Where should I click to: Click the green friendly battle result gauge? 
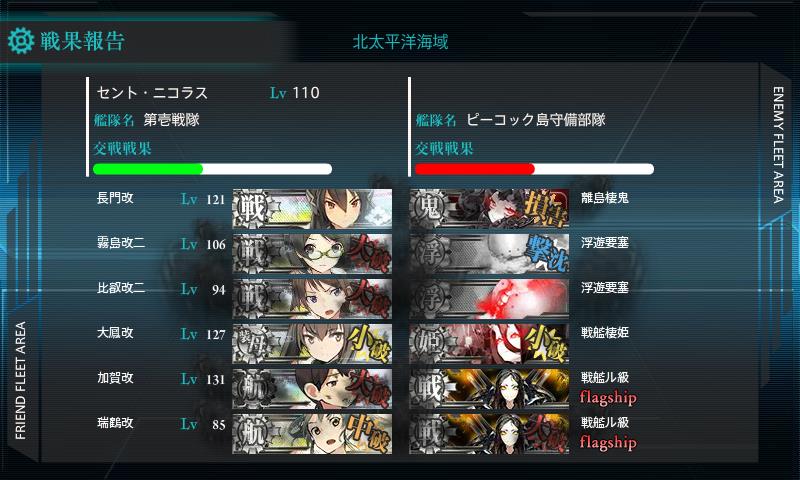coord(212,169)
